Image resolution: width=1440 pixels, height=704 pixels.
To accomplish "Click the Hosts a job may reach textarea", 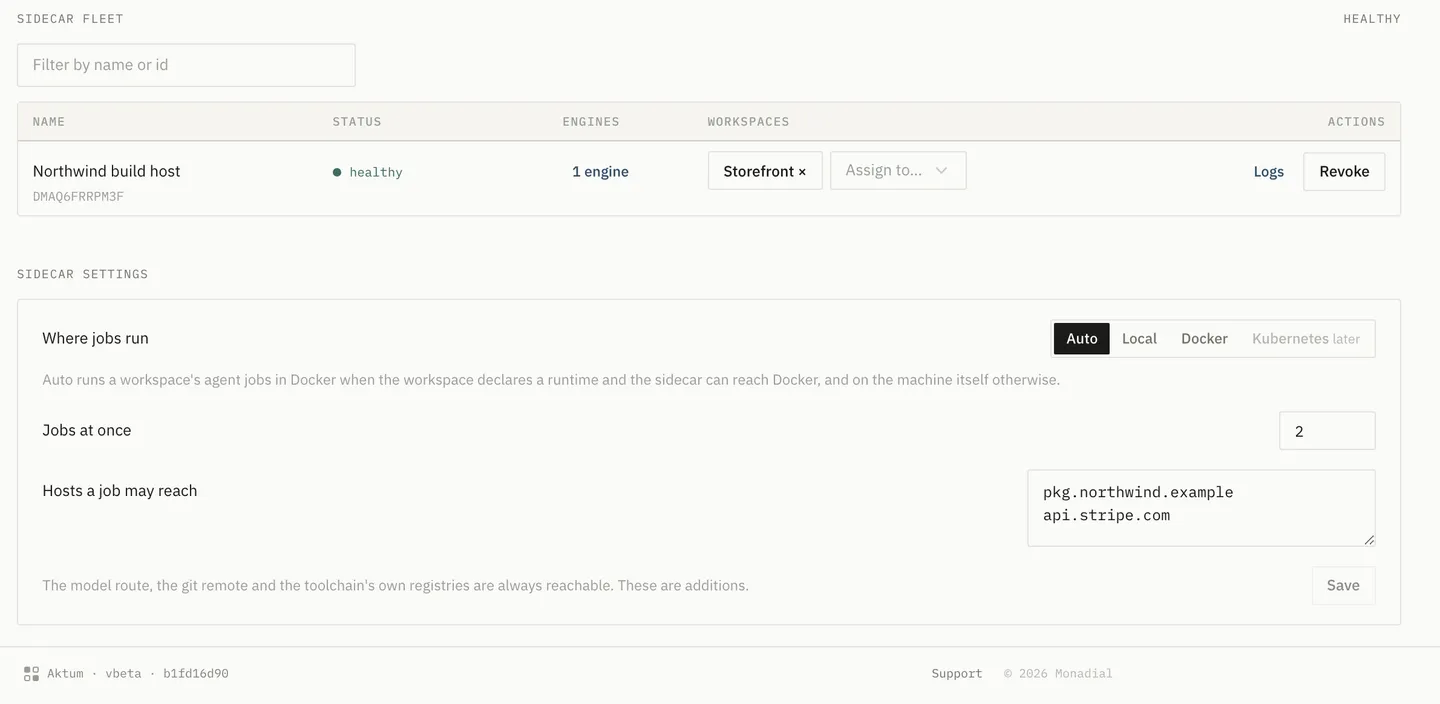I will coord(1201,508).
